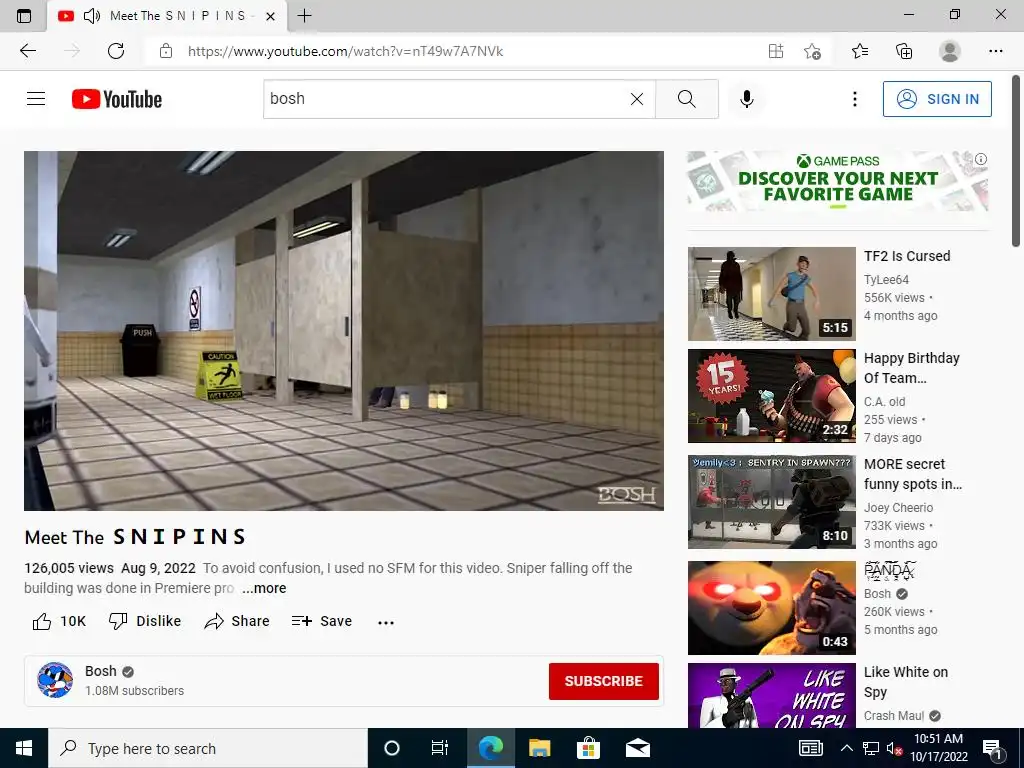Open Microsoft Store from taskbar

[588, 748]
